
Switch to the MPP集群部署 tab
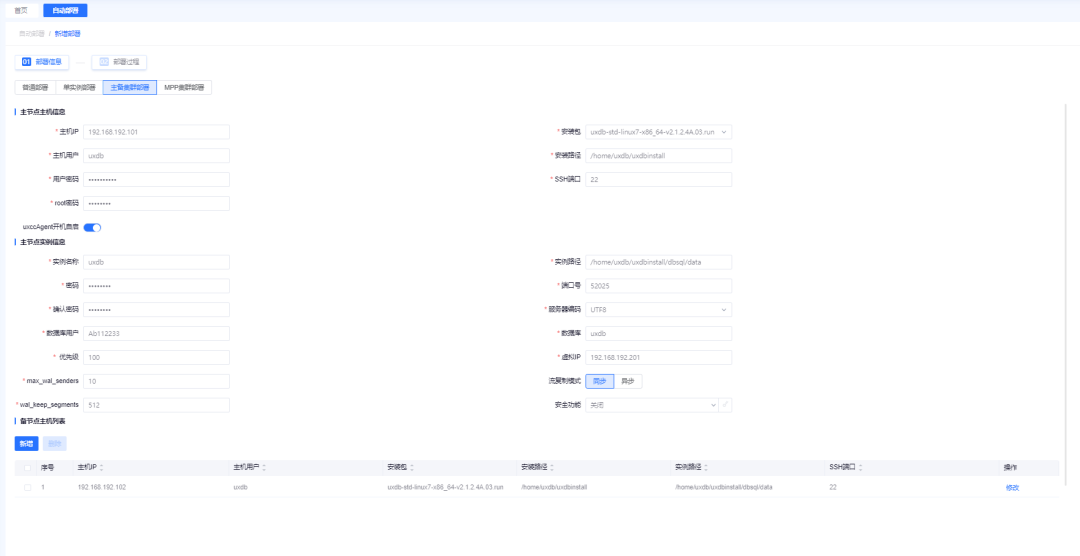click(x=184, y=87)
